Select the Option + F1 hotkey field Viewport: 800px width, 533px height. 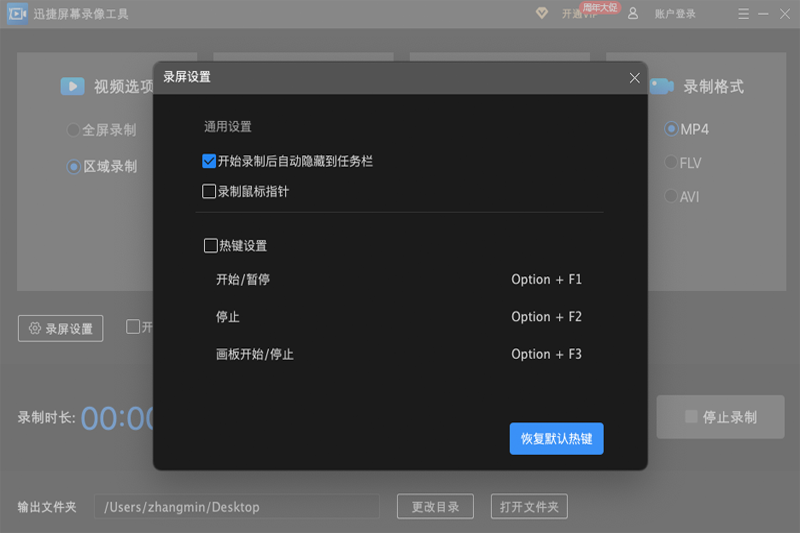click(546, 280)
